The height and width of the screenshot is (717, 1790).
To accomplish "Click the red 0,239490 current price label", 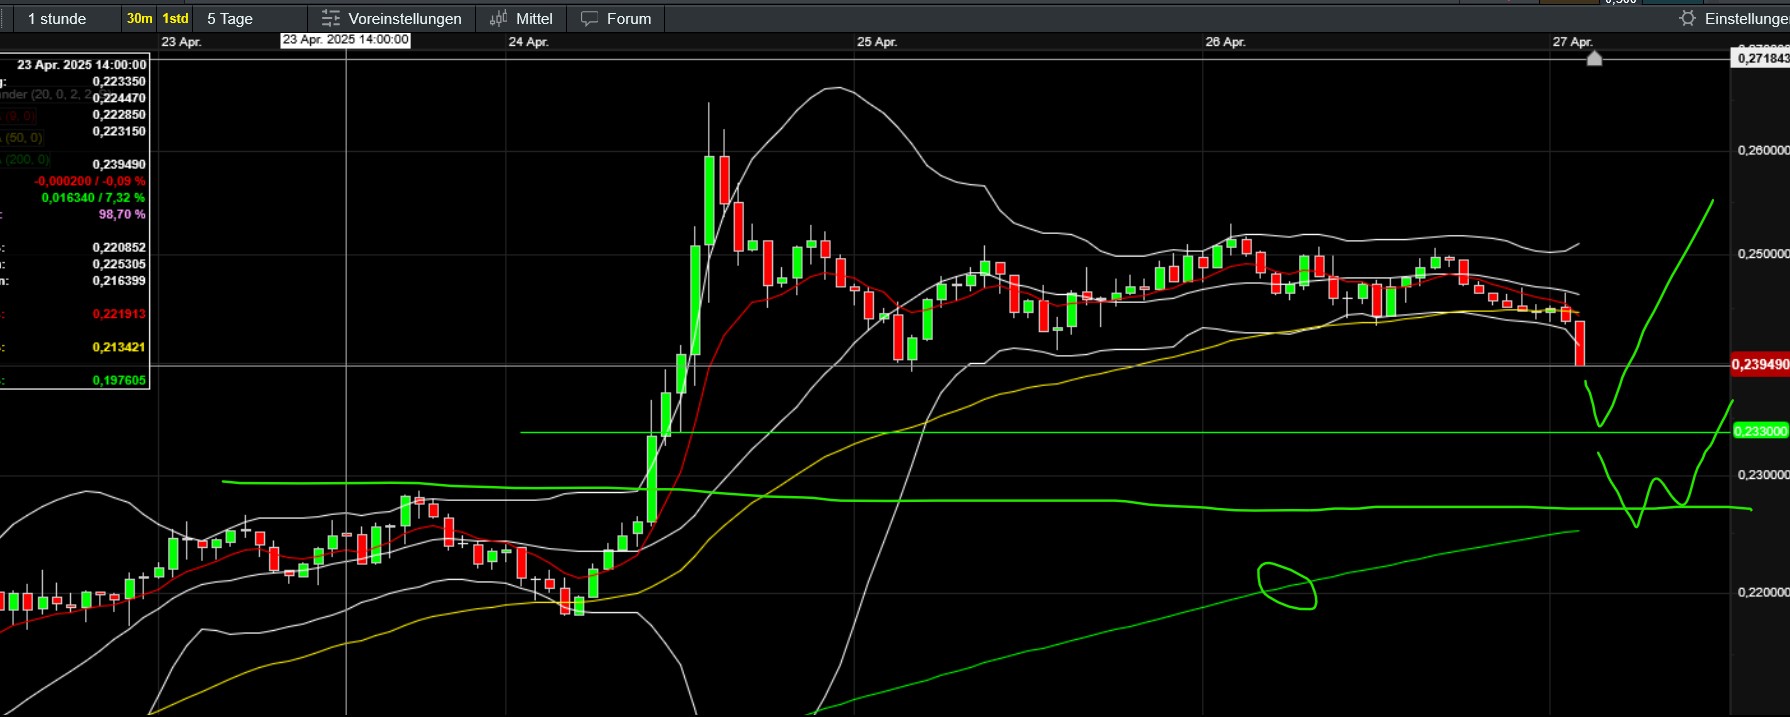I will pos(1761,365).
